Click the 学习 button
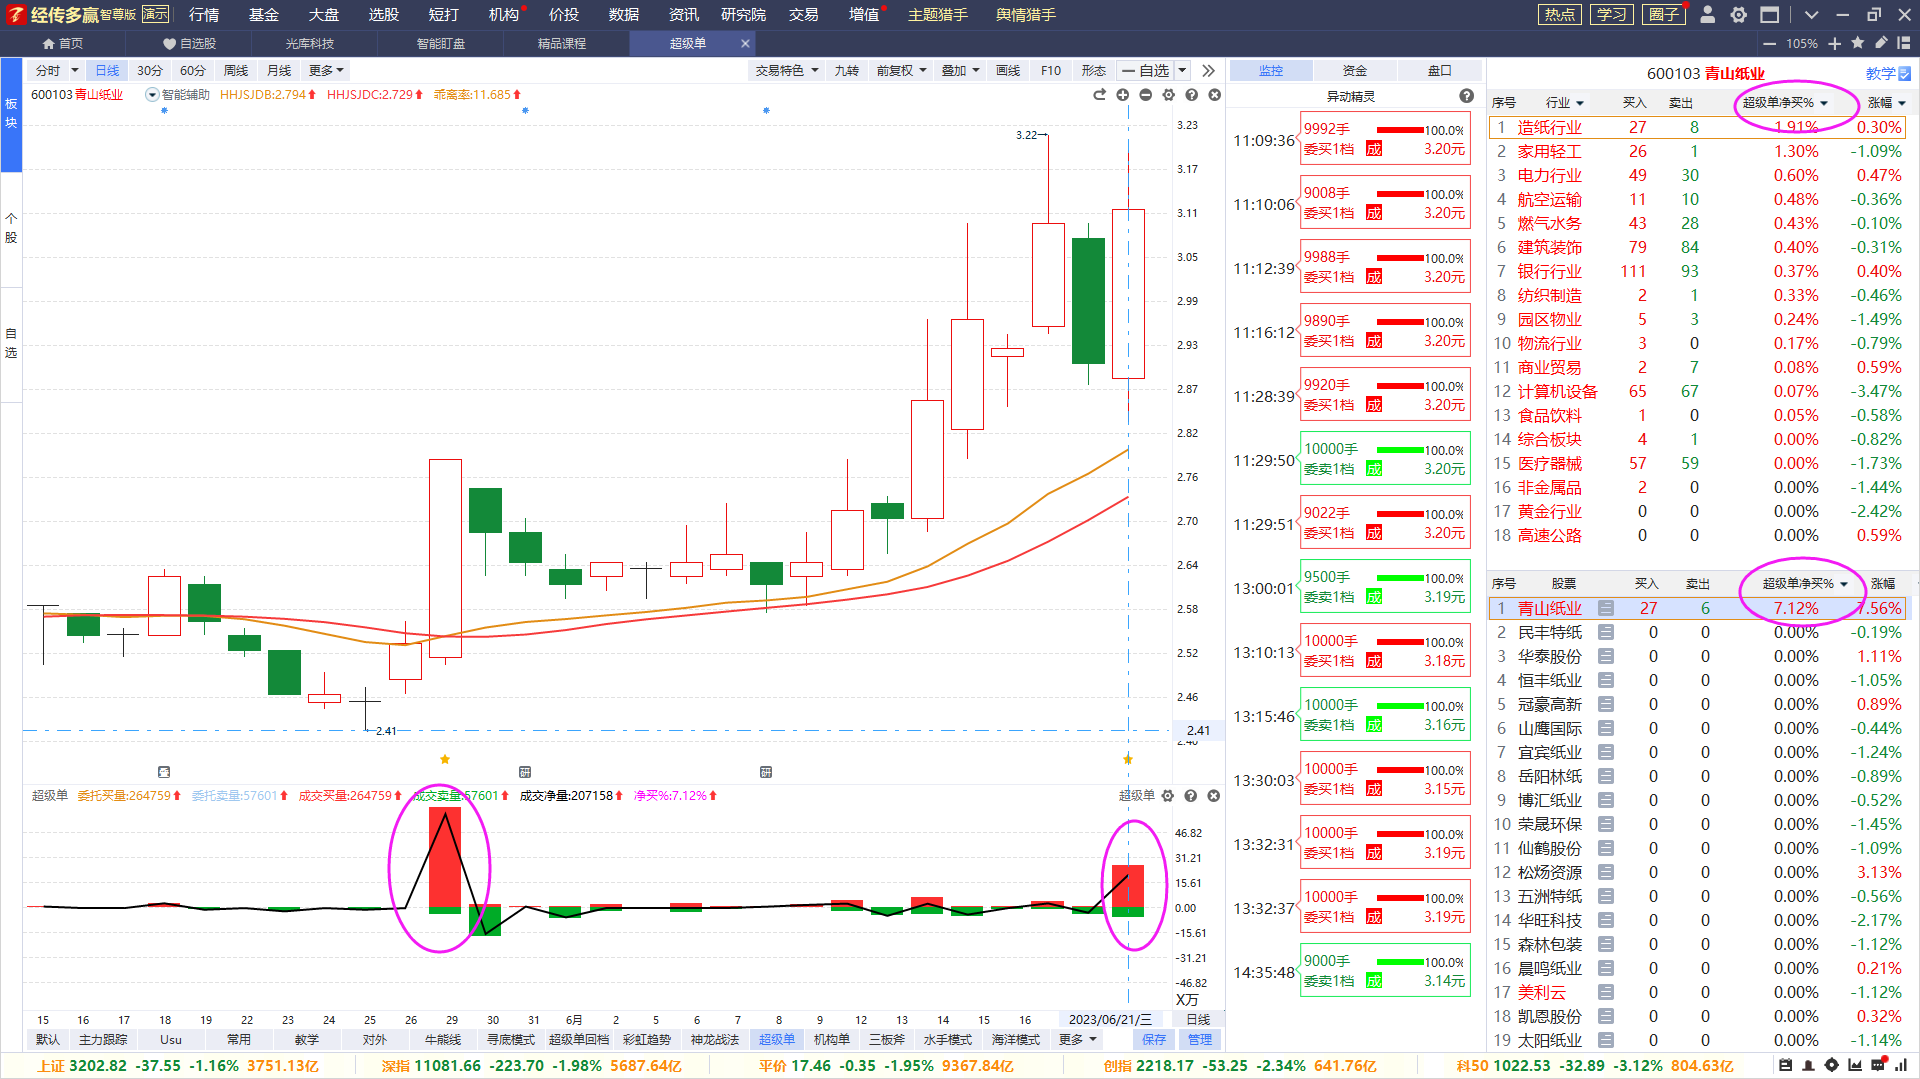This screenshot has height=1079, width=1920. [x=1611, y=15]
